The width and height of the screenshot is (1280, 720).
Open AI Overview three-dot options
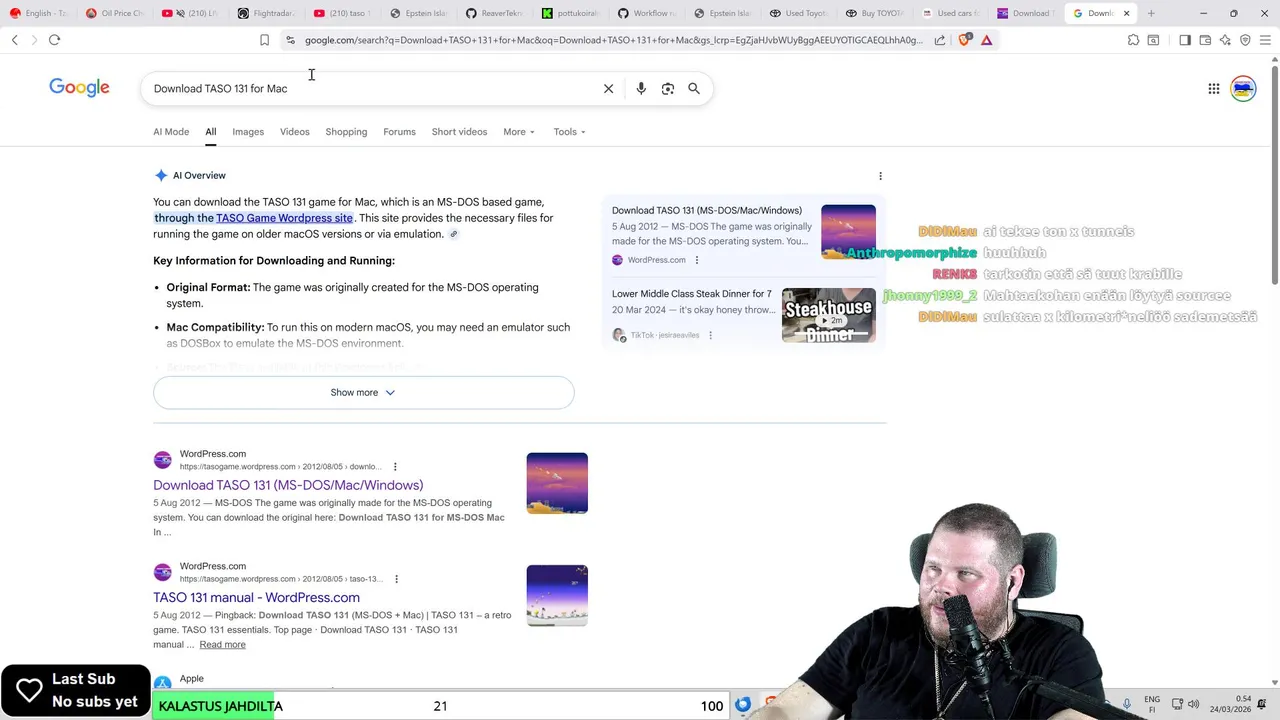pyautogui.click(x=880, y=176)
